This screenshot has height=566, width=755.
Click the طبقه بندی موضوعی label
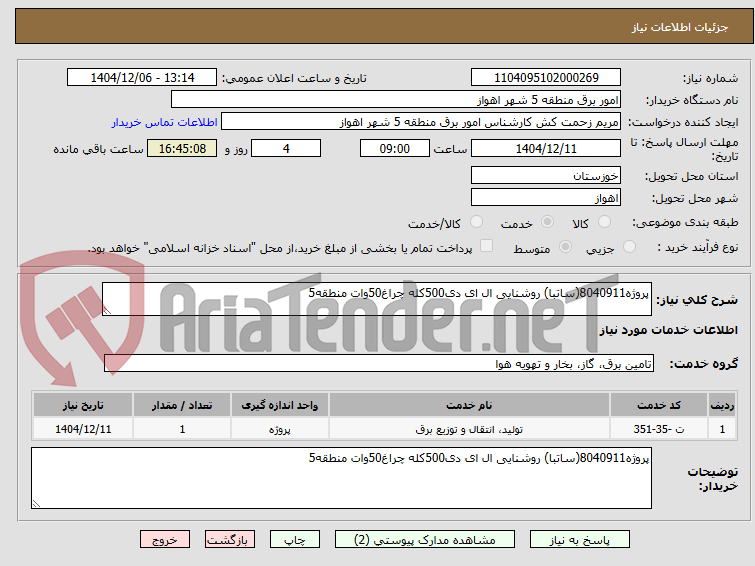[685, 223]
